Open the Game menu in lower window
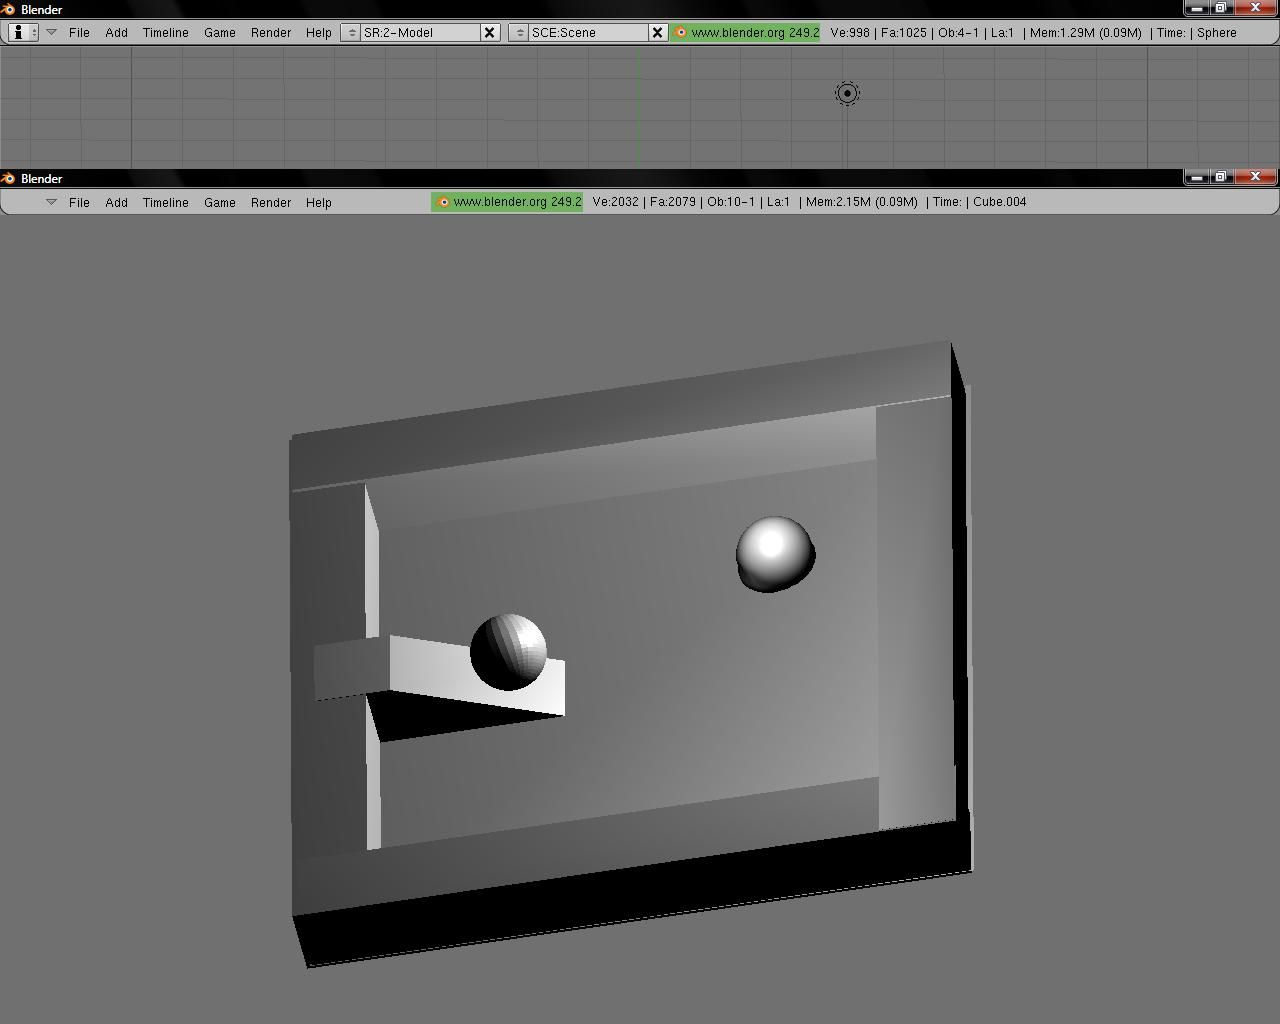Viewport: 1280px width, 1024px height. (219, 202)
